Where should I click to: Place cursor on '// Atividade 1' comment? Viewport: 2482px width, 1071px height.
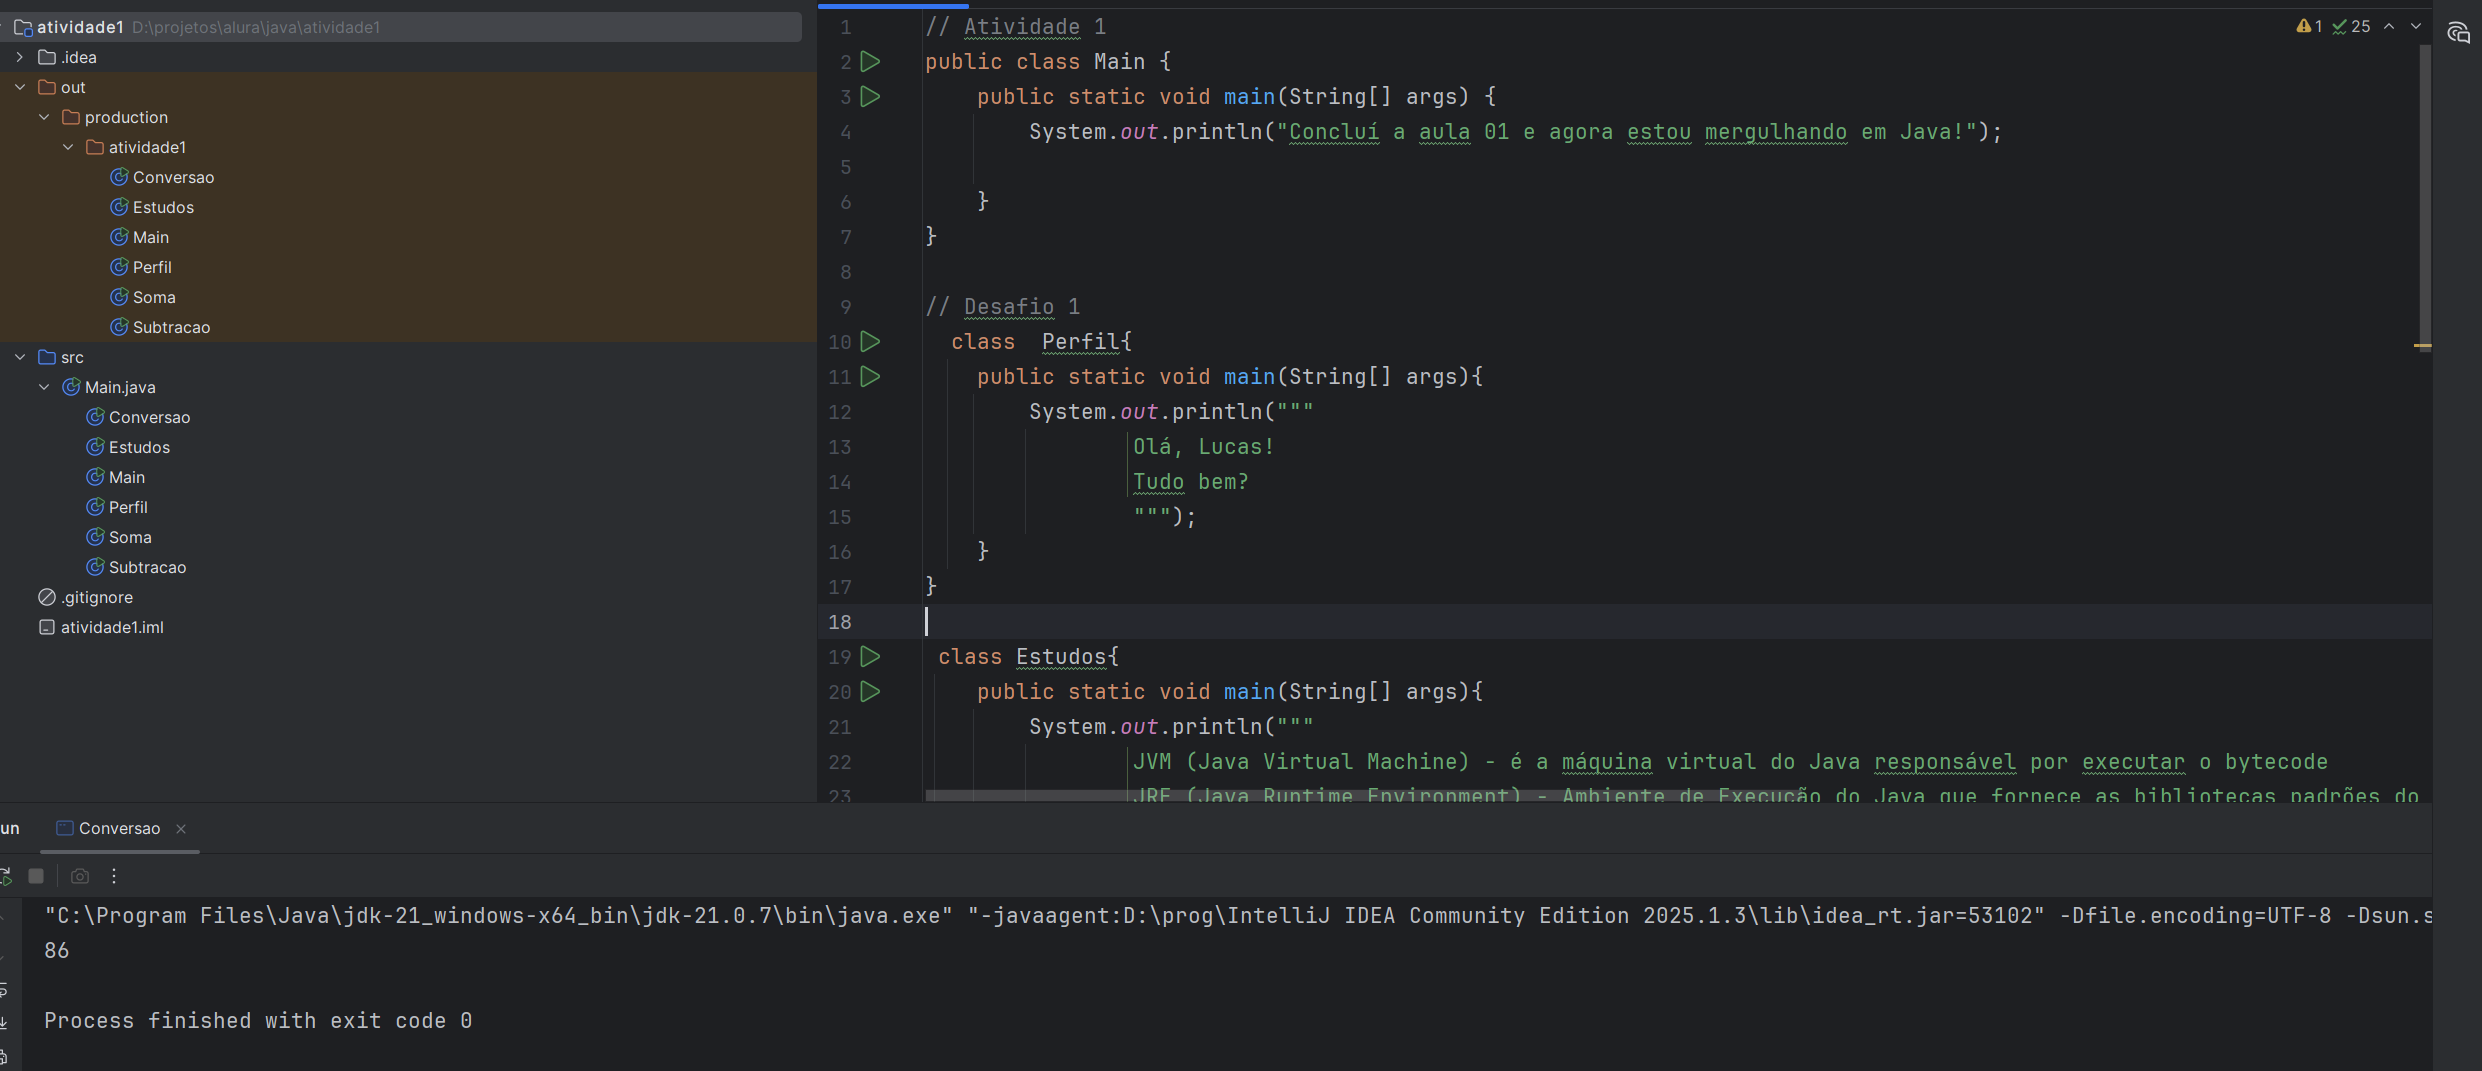pos(1015,27)
